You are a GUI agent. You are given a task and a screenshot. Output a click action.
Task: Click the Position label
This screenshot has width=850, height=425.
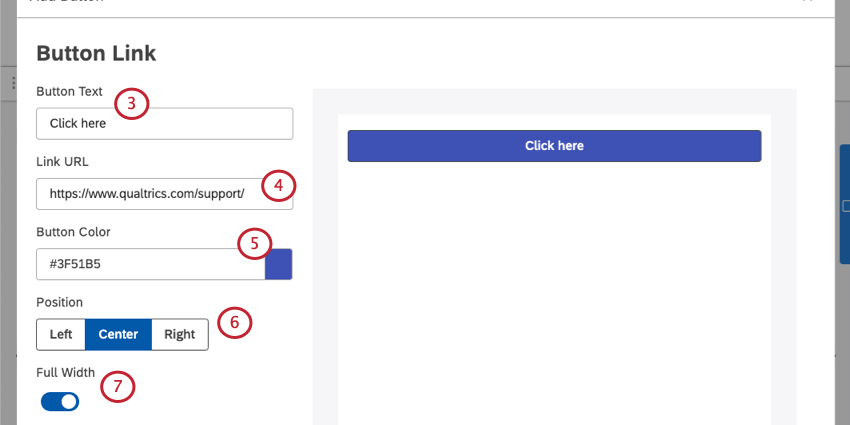tap(60, 302)
